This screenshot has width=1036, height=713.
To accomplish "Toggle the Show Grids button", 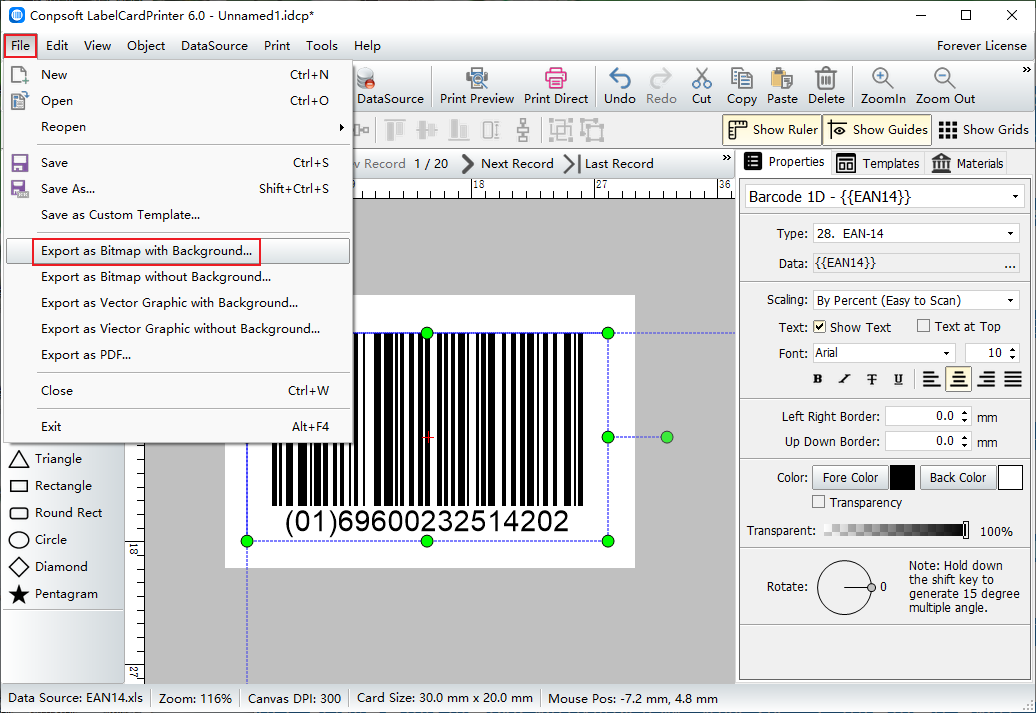I will 984,130.
